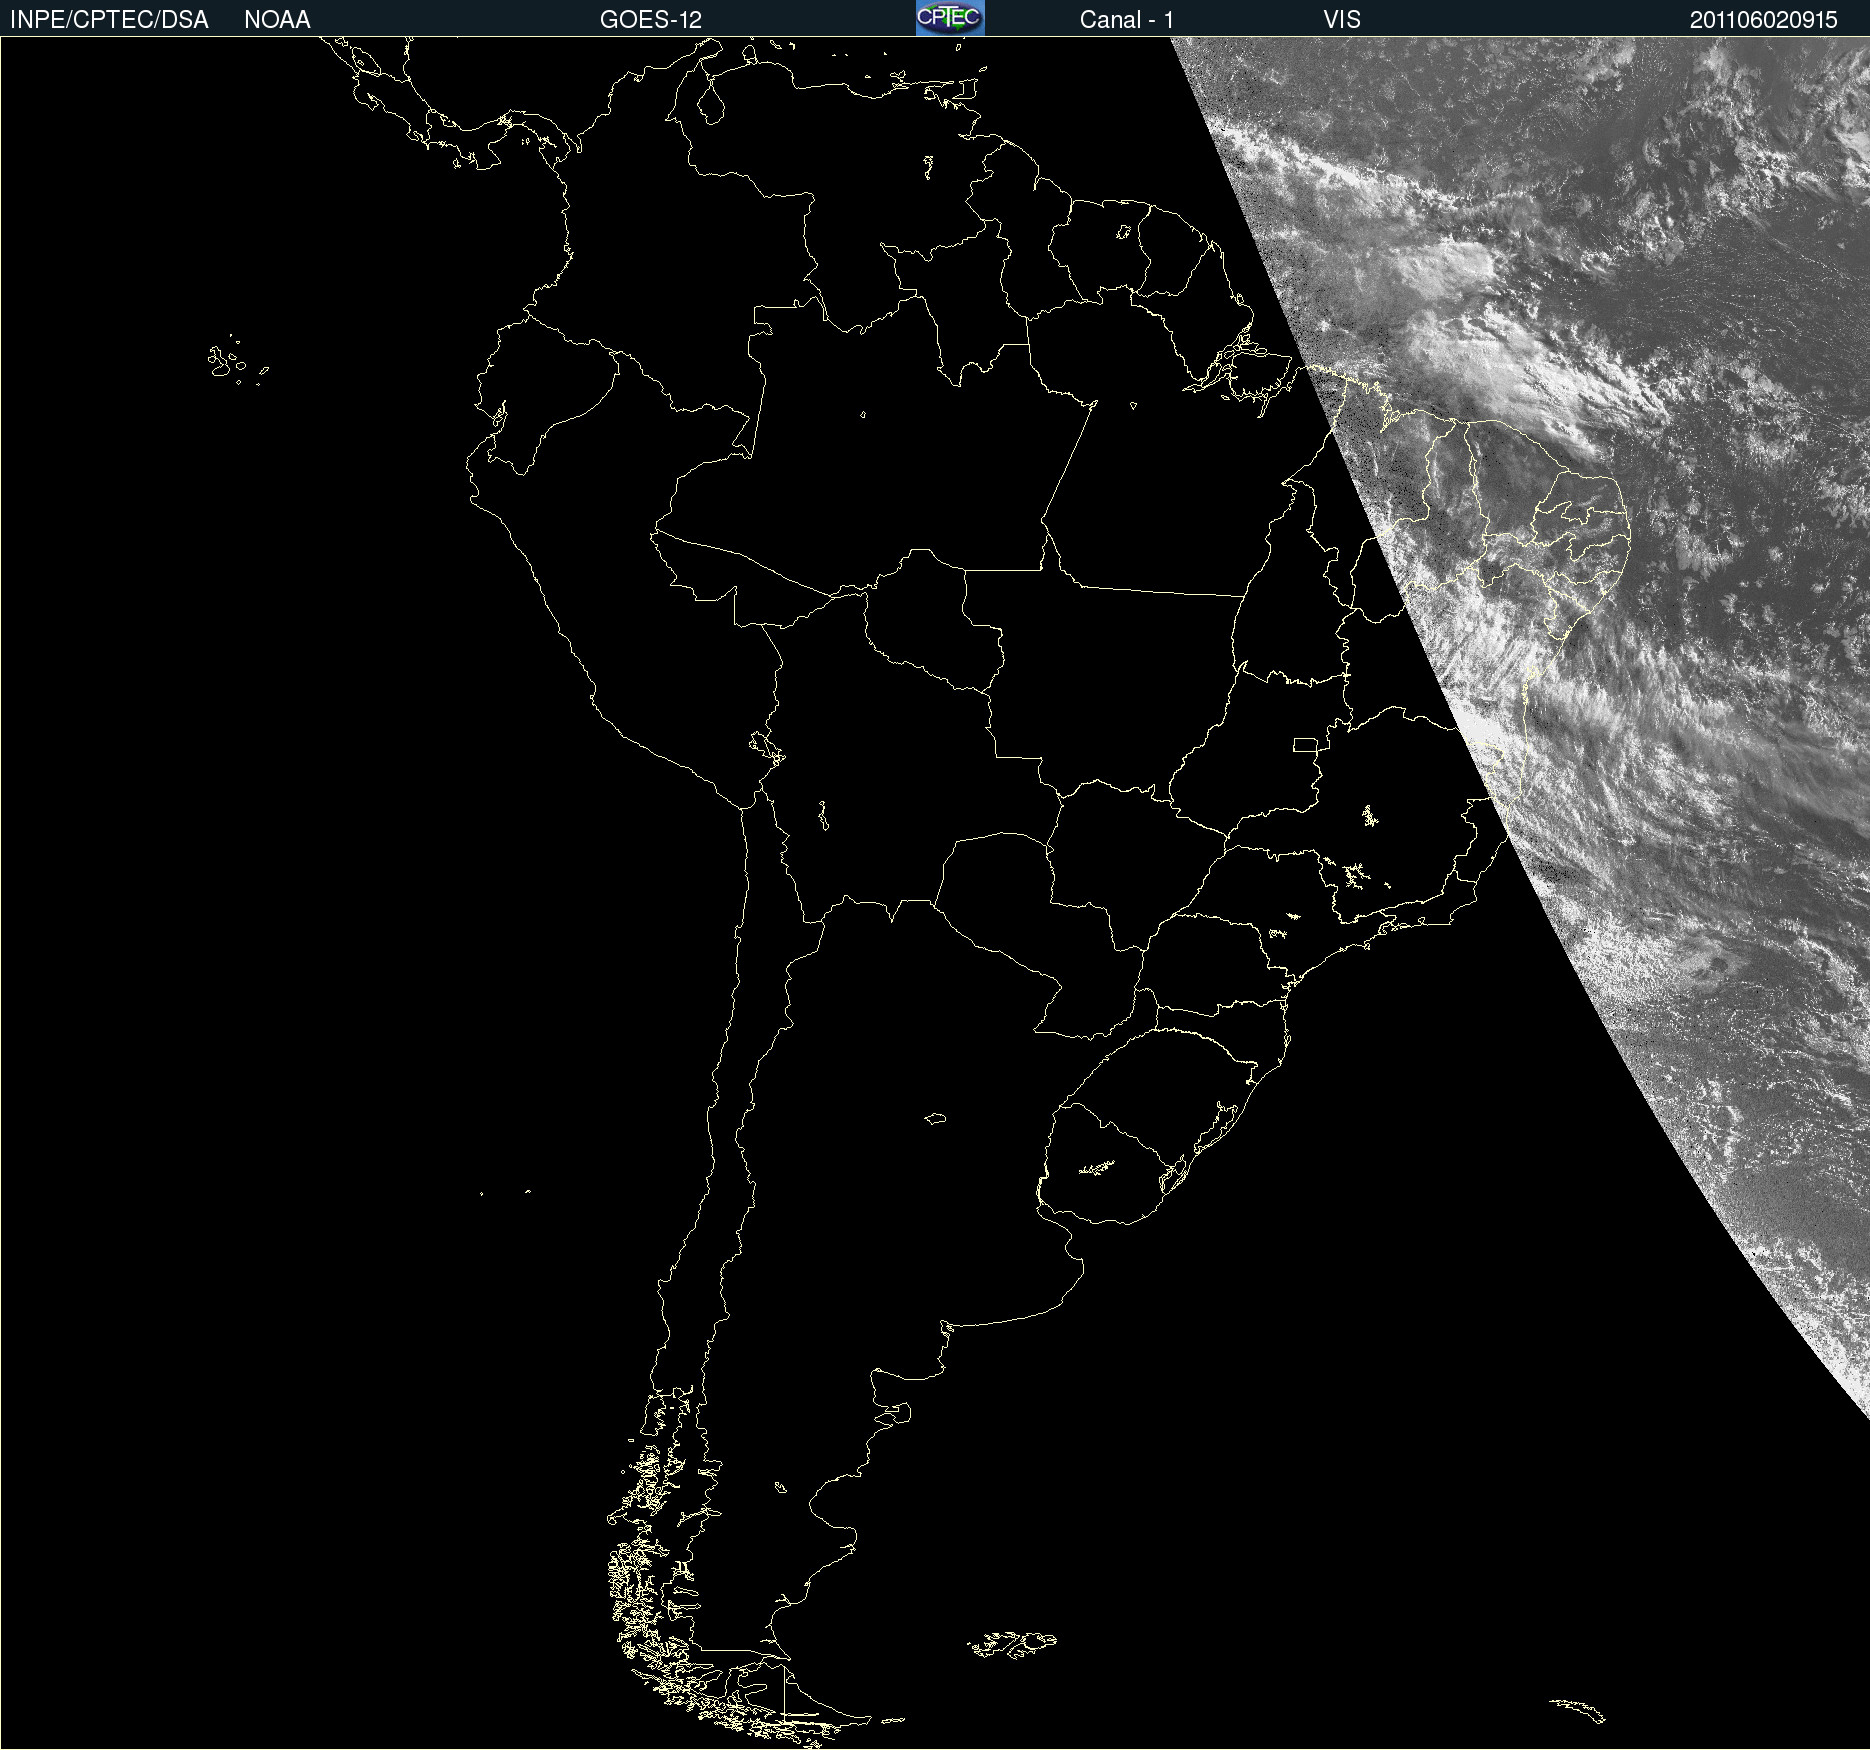Viewport: 1870px width, 1750px height.
Task: Click the 201106020915 timestamp
Action: (1764, 20)
